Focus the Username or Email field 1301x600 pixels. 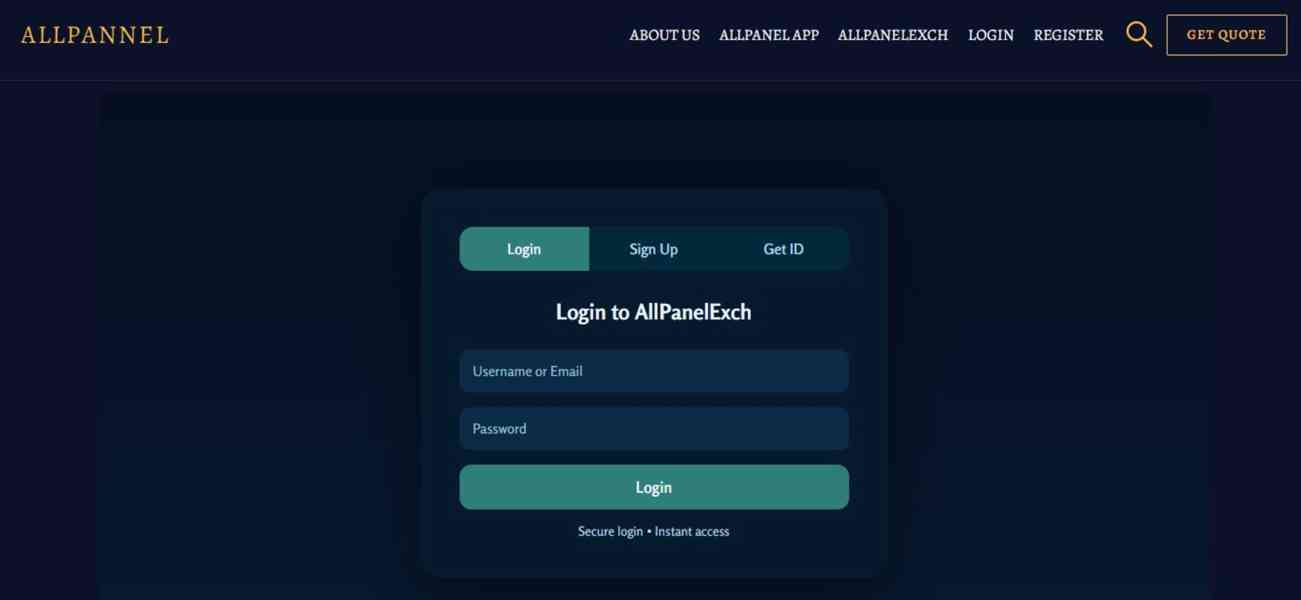pos(654,371)
